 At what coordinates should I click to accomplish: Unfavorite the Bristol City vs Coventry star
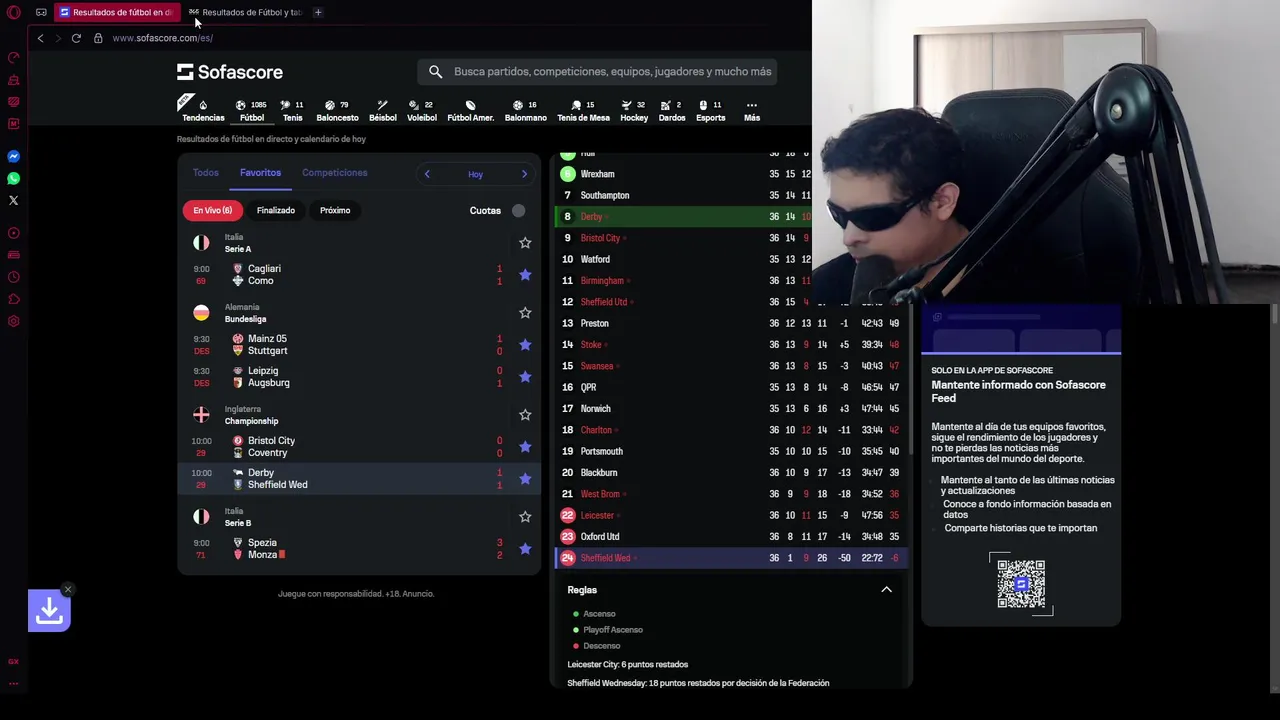[x=525, y=447]
